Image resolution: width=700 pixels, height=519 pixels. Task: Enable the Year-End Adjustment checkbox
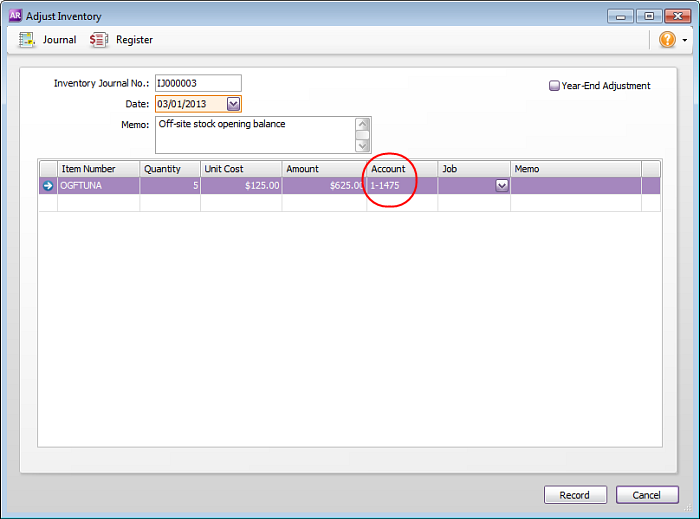[554, 86]
